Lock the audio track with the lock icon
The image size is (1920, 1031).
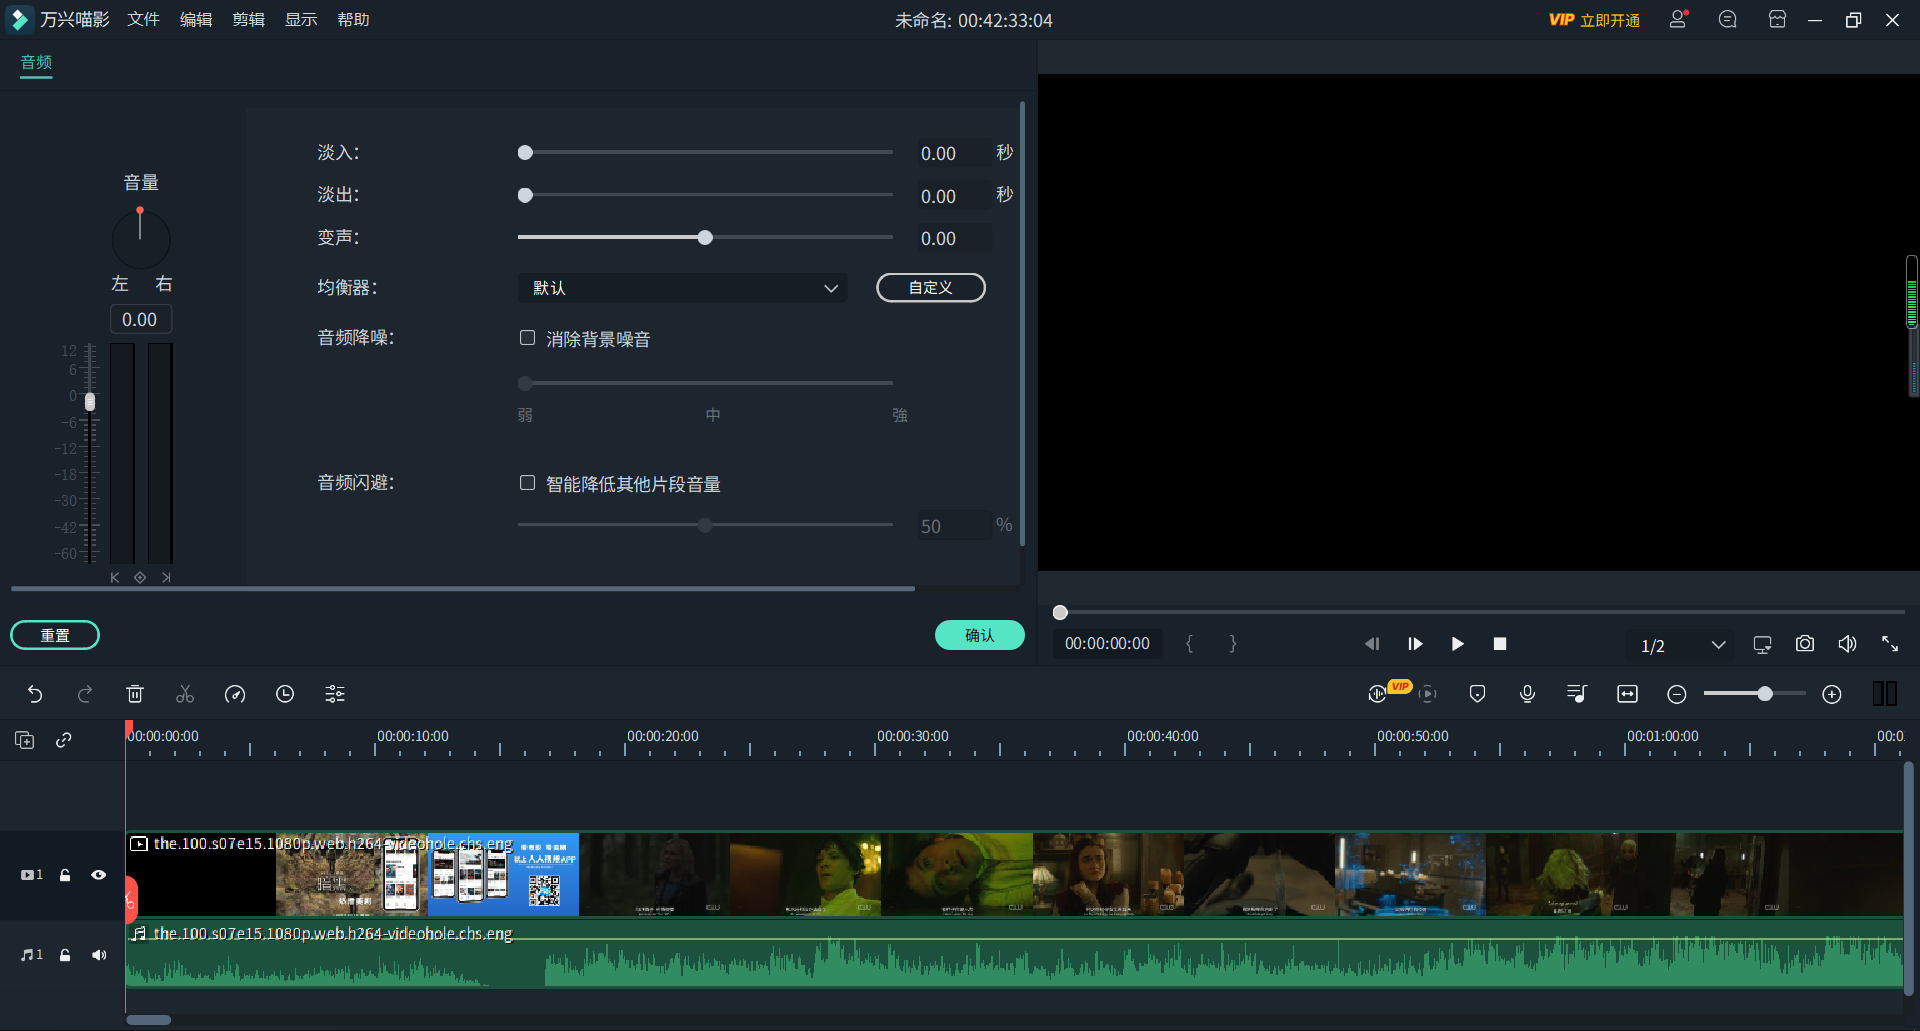tap(64, 955)
